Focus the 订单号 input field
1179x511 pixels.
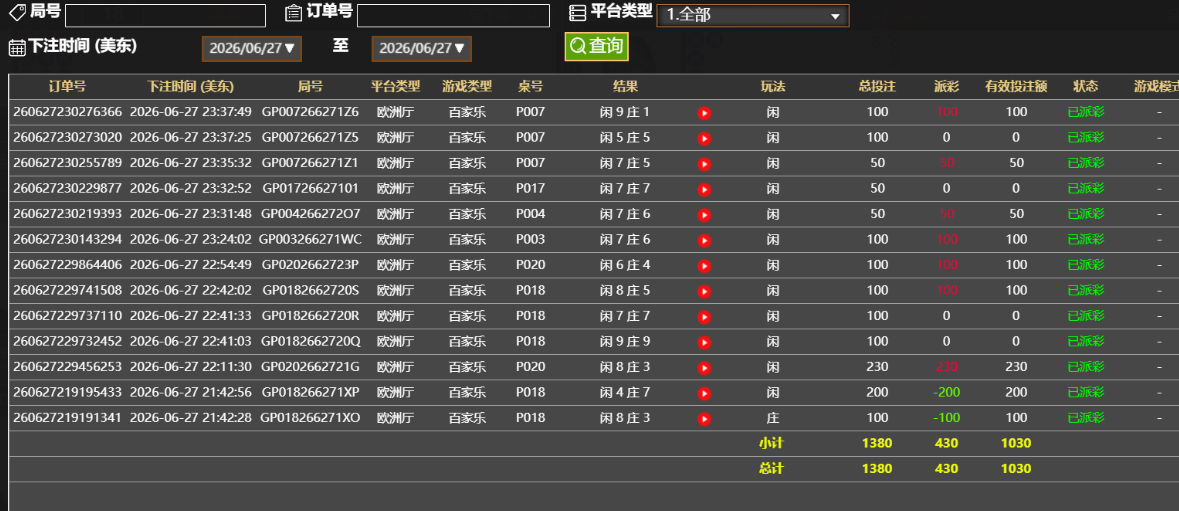453,15
